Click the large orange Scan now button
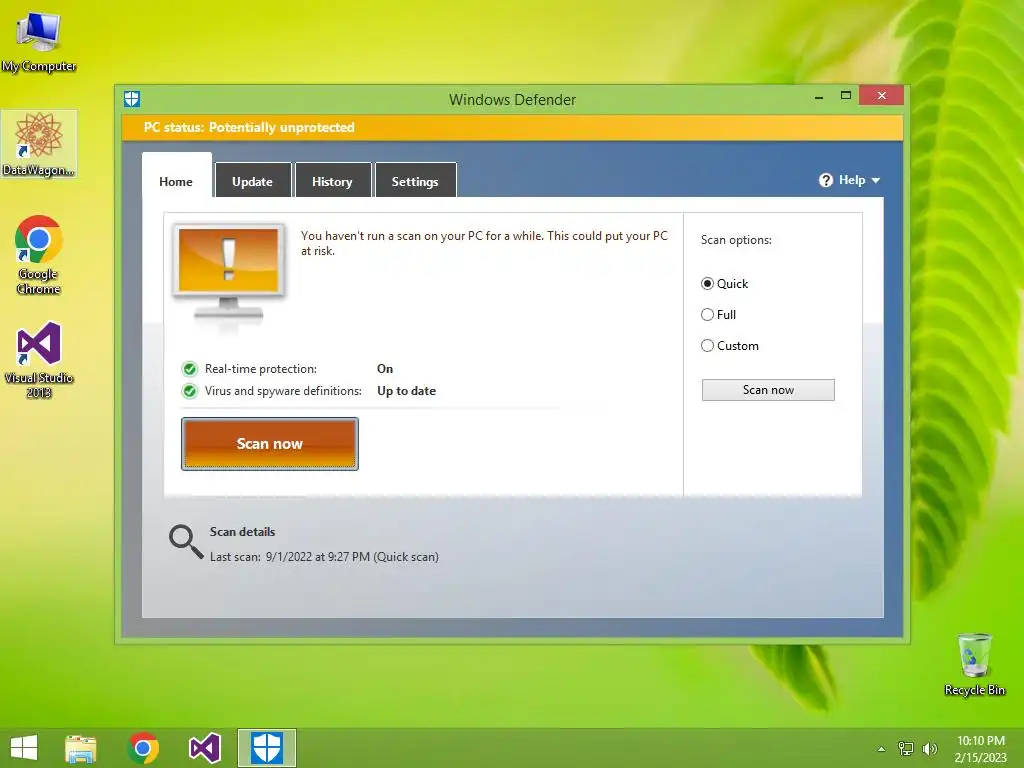The height and width of the screenshot is (768, 1024). click(x=270, y=444)
